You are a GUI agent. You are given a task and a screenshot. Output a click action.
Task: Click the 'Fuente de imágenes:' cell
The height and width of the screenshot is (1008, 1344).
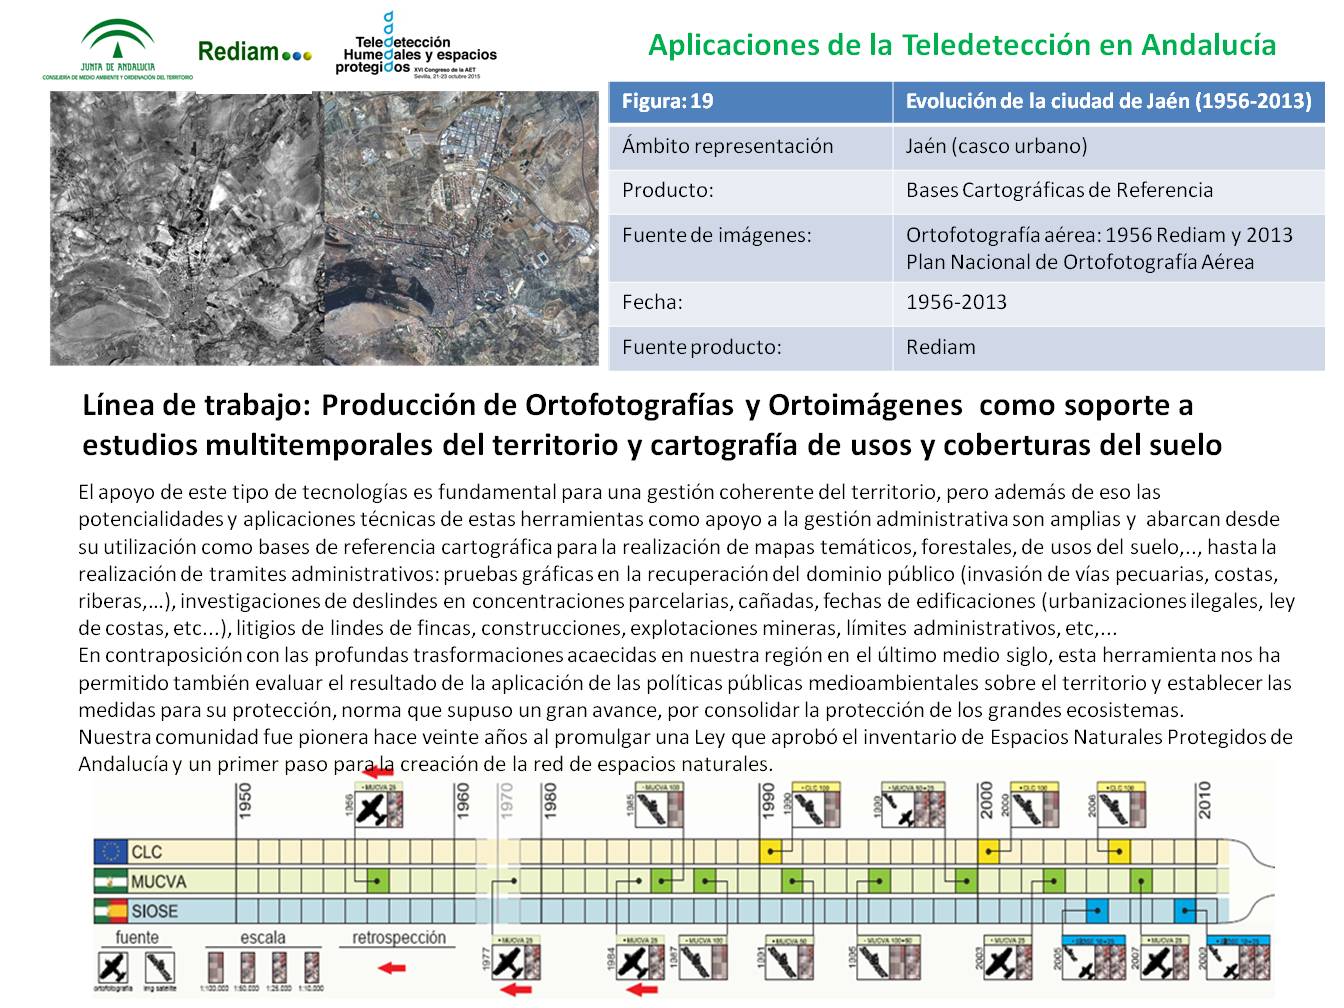pyautogui.click(x=750, y=247)
